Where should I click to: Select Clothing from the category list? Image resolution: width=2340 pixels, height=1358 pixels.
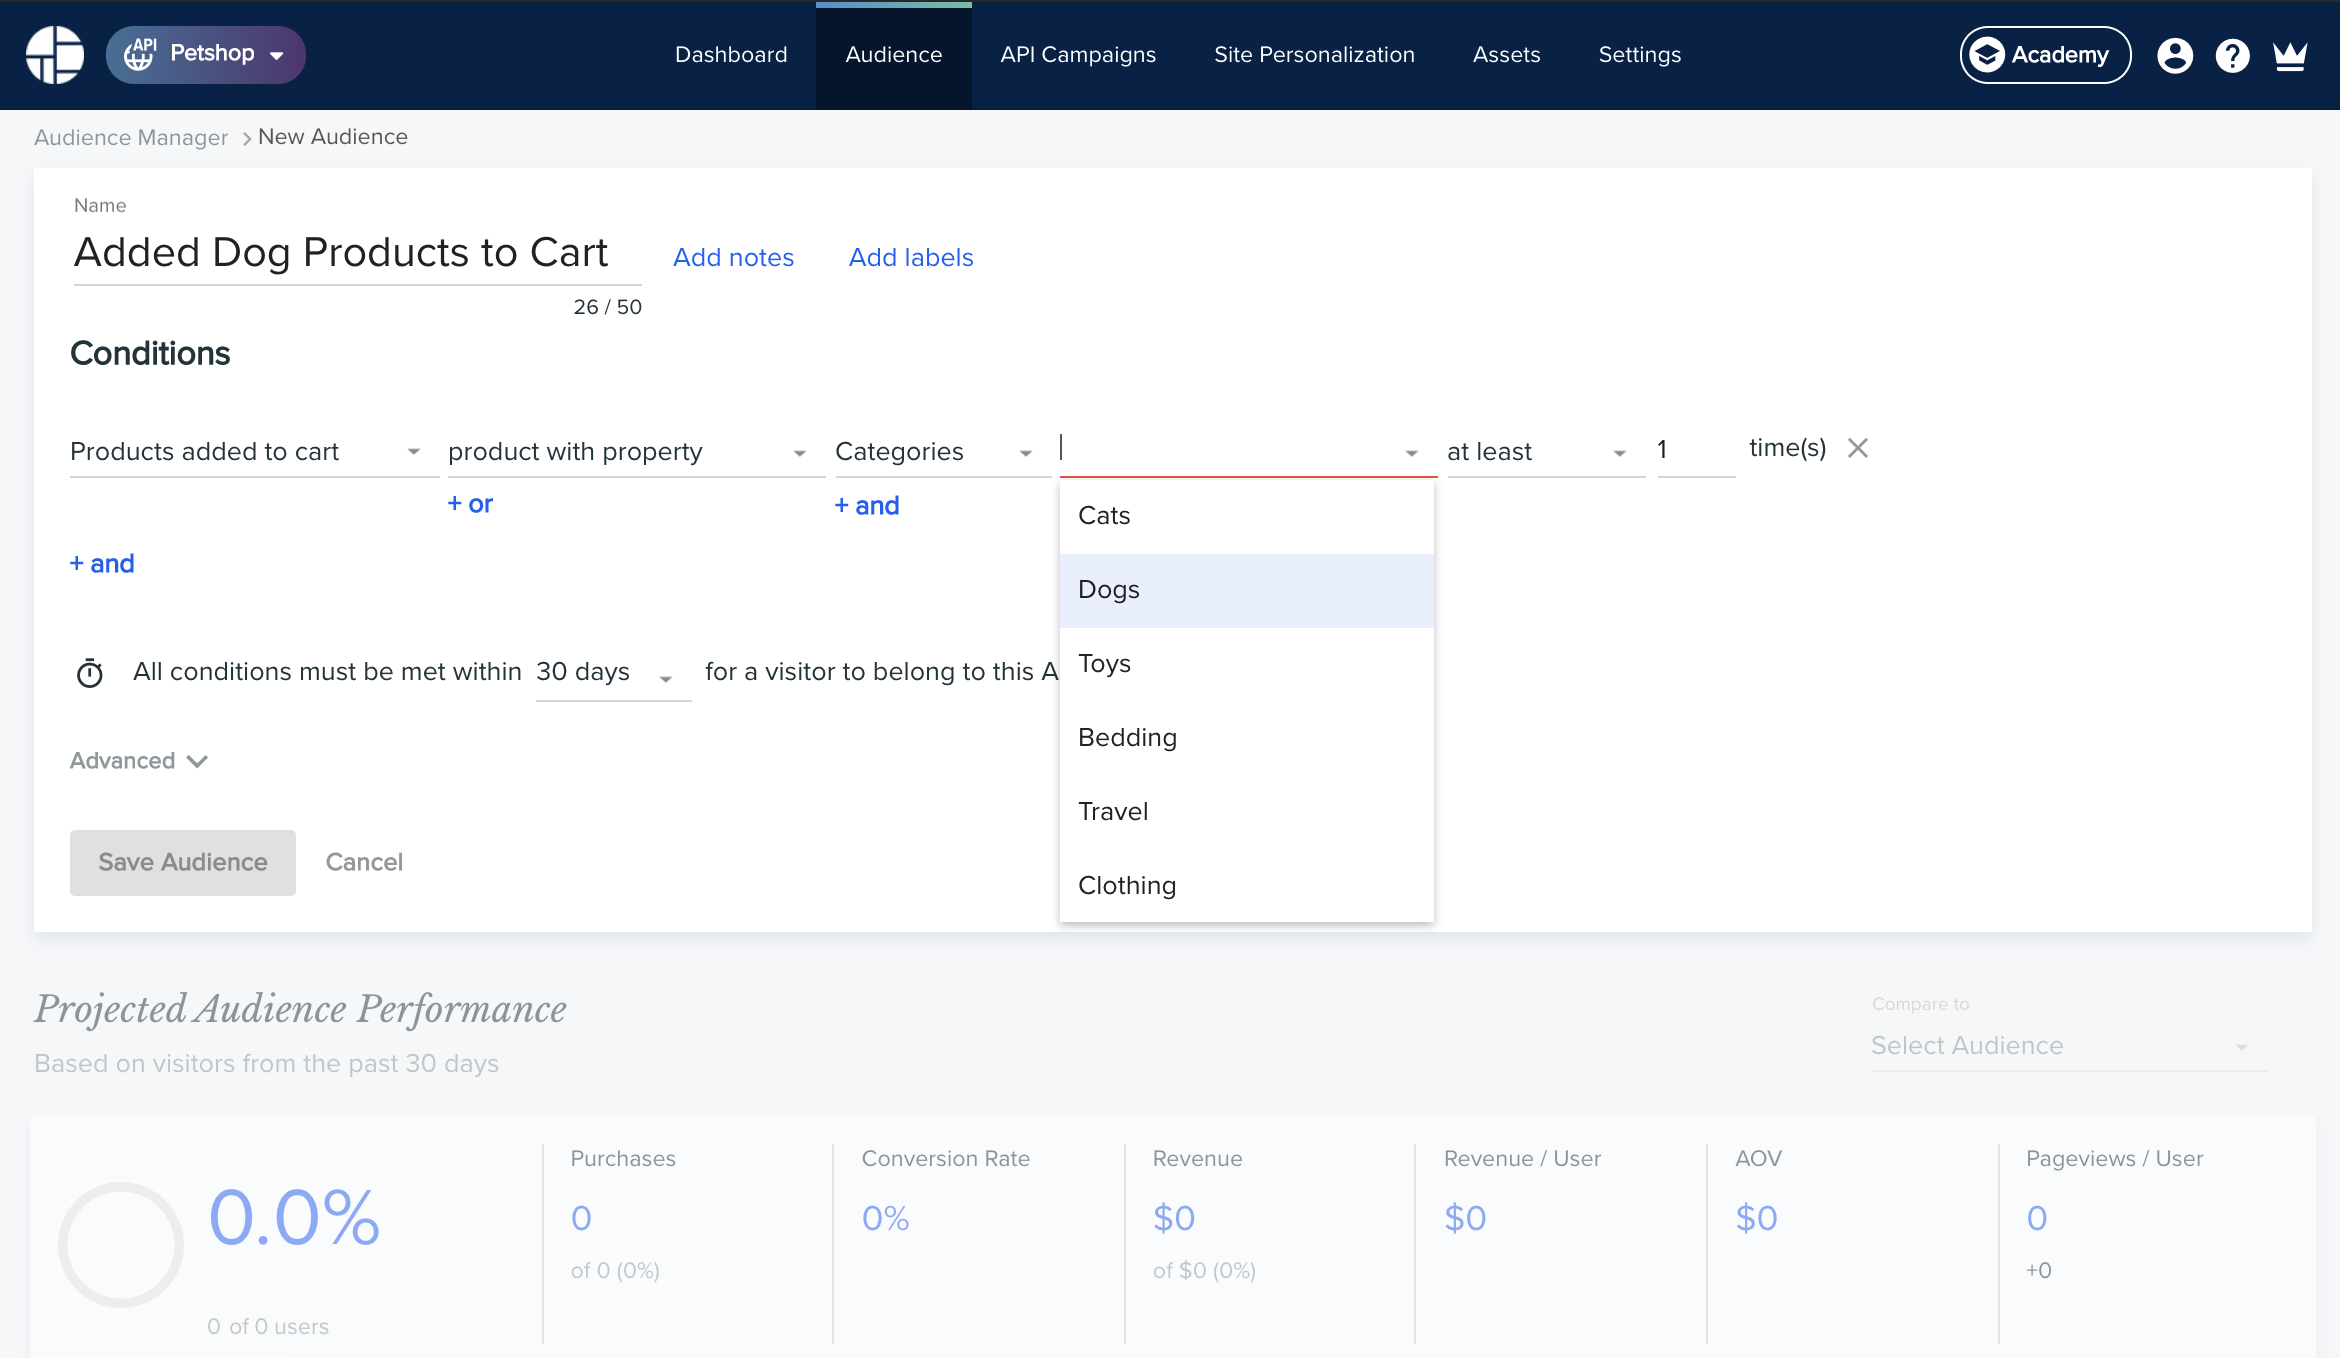(1247, 886)
